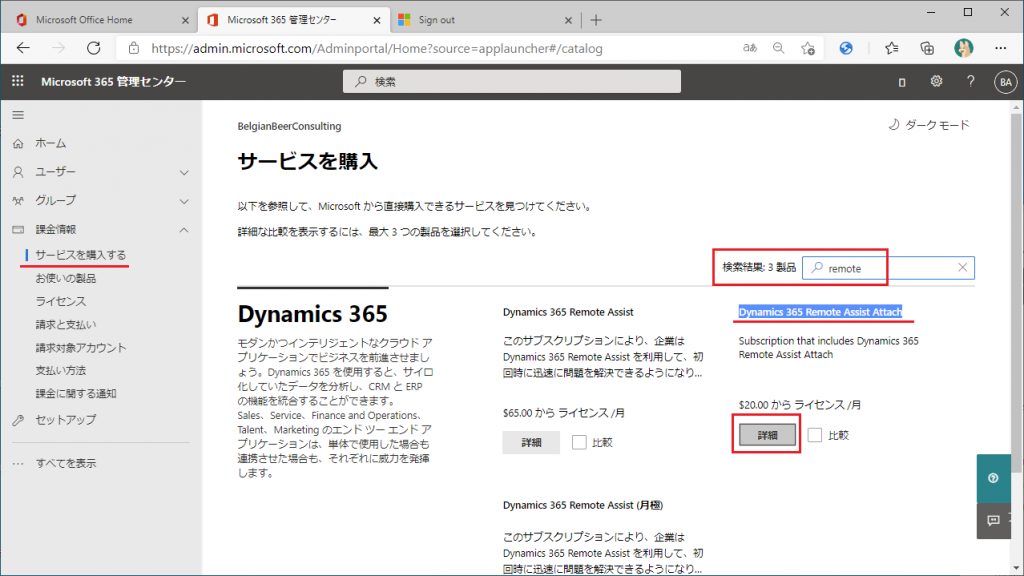
Task: Click in the header 検索 search box
Action: click(512, 82)
